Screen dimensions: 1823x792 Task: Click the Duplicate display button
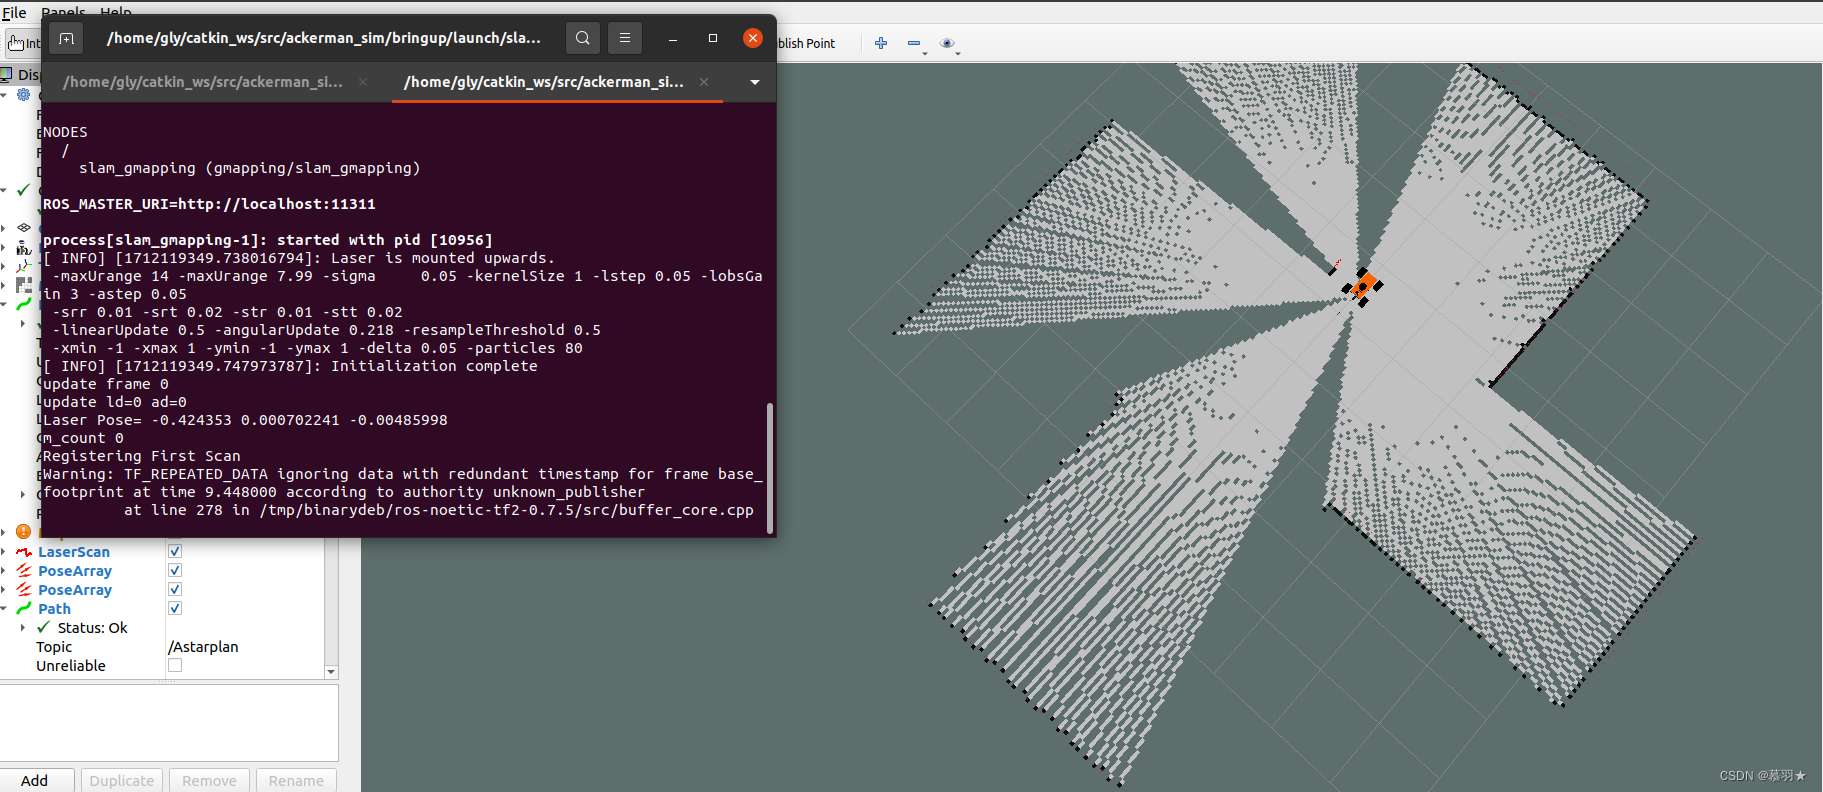[122, 780]
